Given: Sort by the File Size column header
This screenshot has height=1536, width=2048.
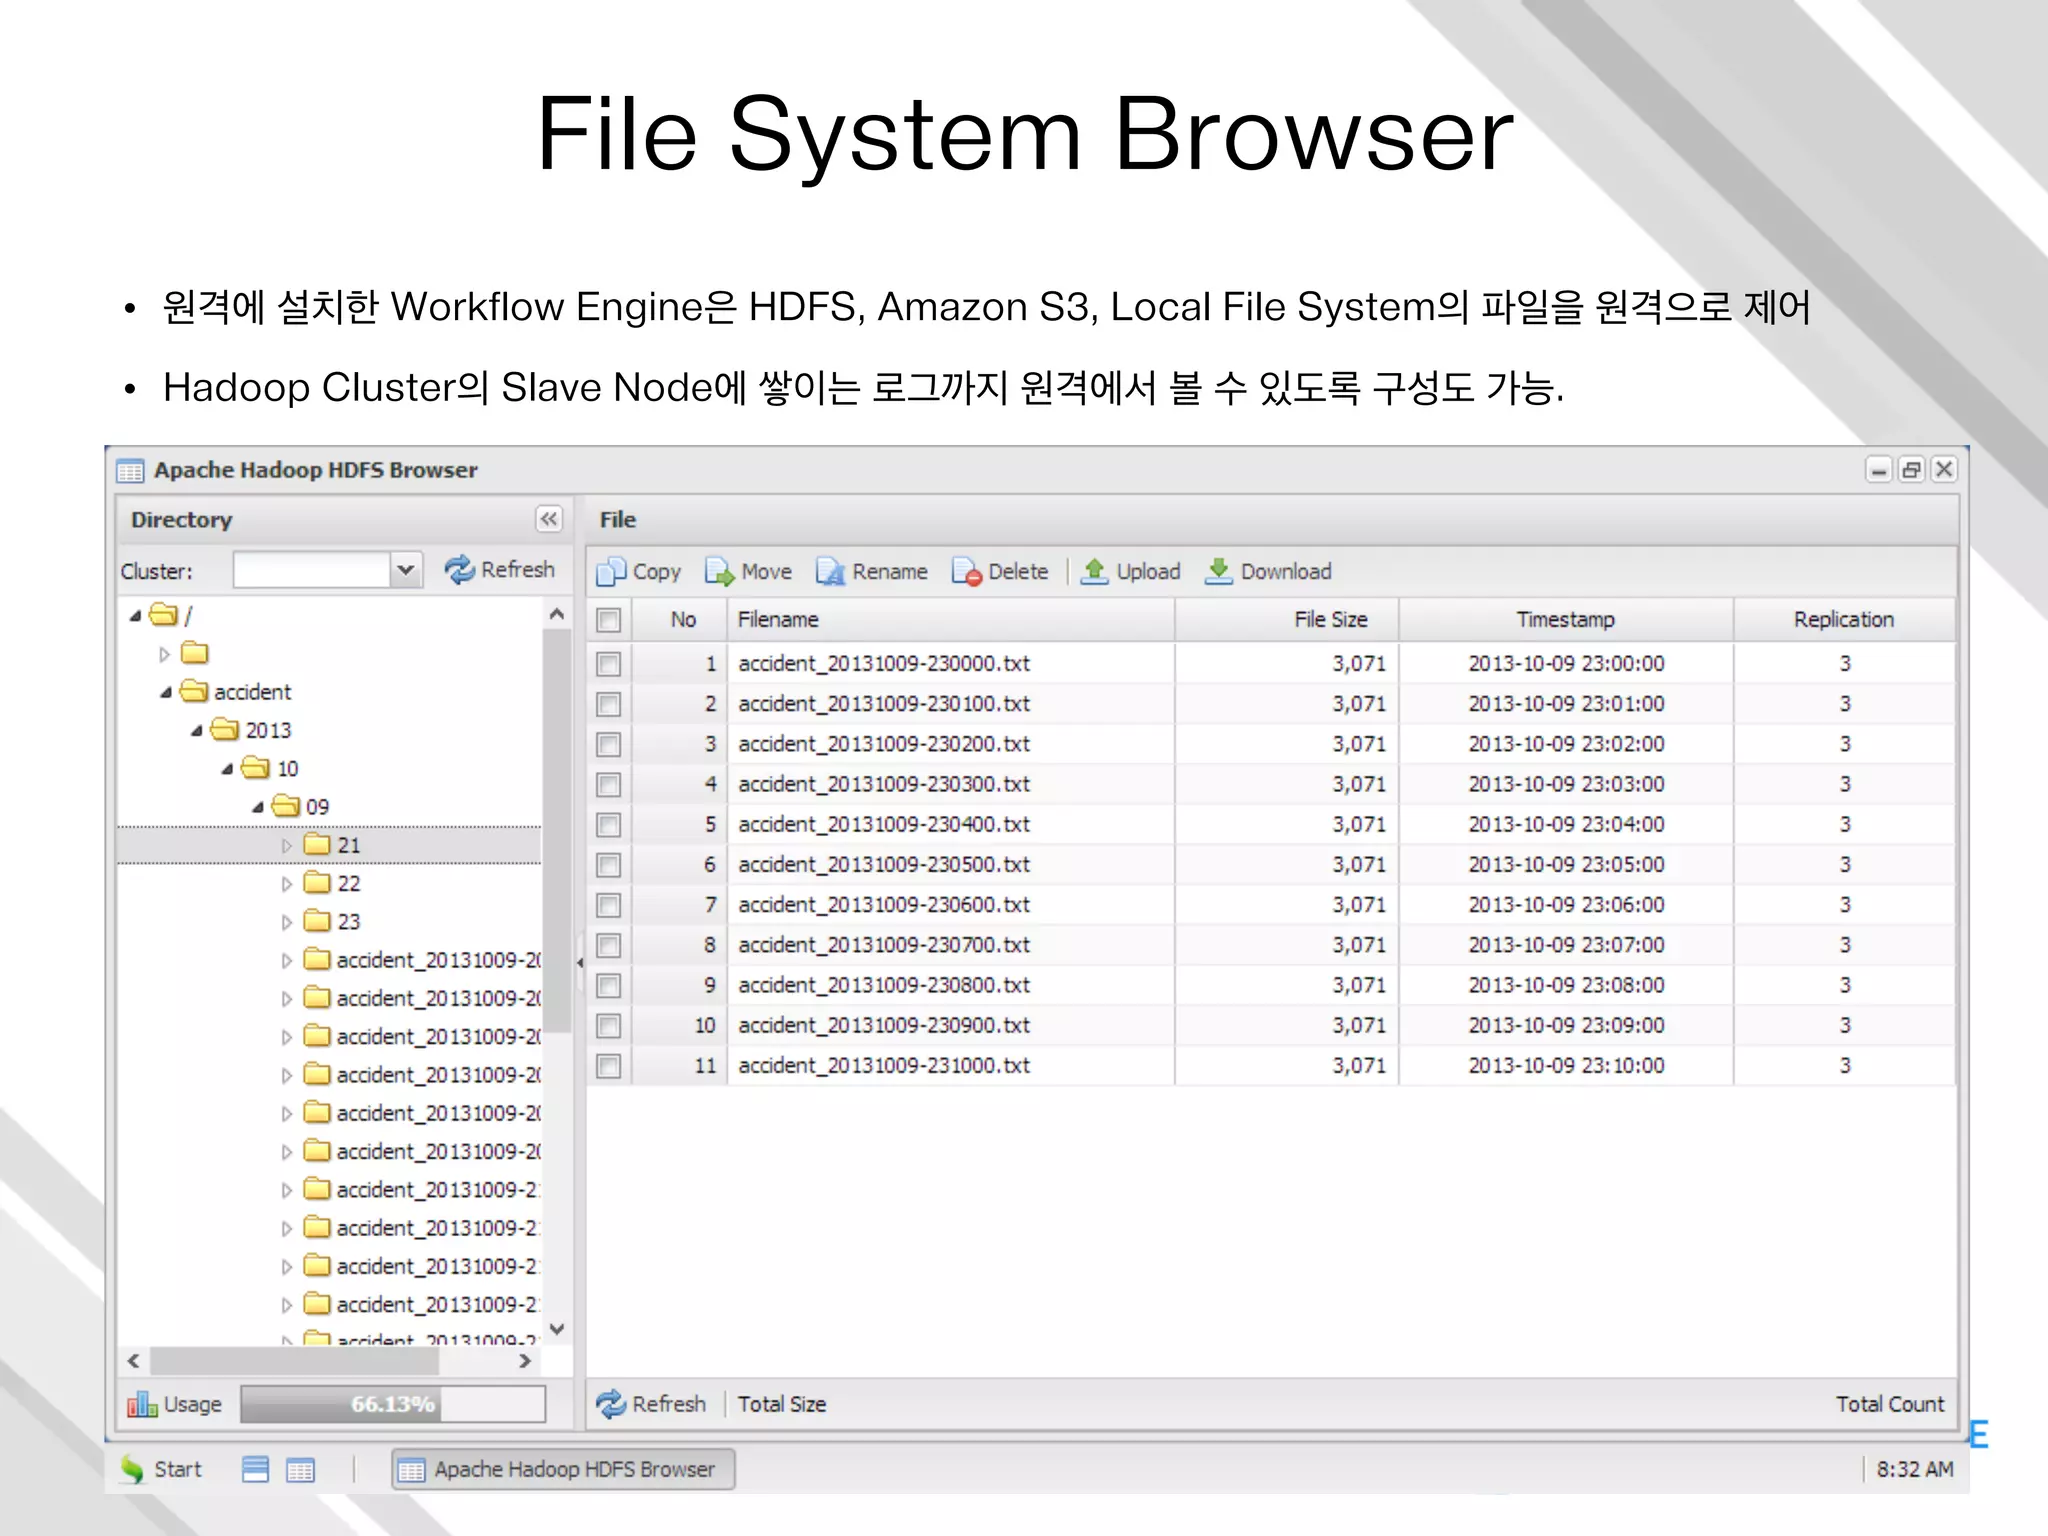Looking at the screenshot, I should pyautogui.click(x=1287, y=619).
